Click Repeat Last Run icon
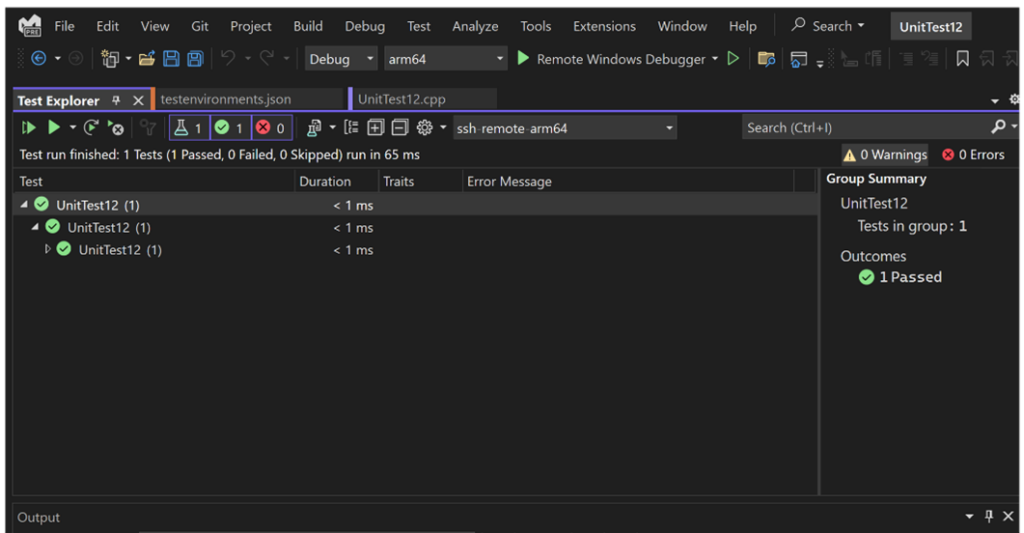Screen dimensions: 1024x533 pos(91,128)
